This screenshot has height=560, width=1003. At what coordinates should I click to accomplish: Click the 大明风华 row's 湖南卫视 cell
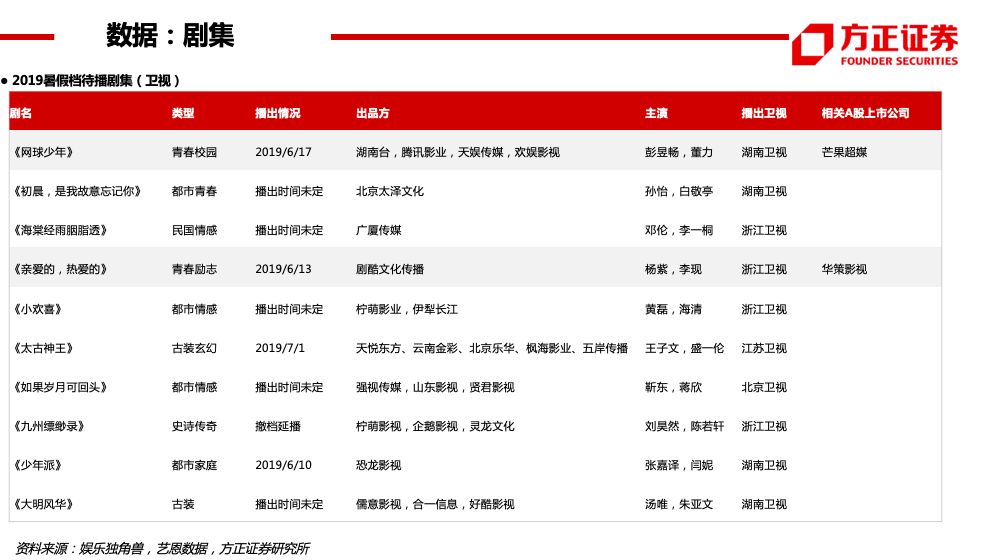pos(764,504)
